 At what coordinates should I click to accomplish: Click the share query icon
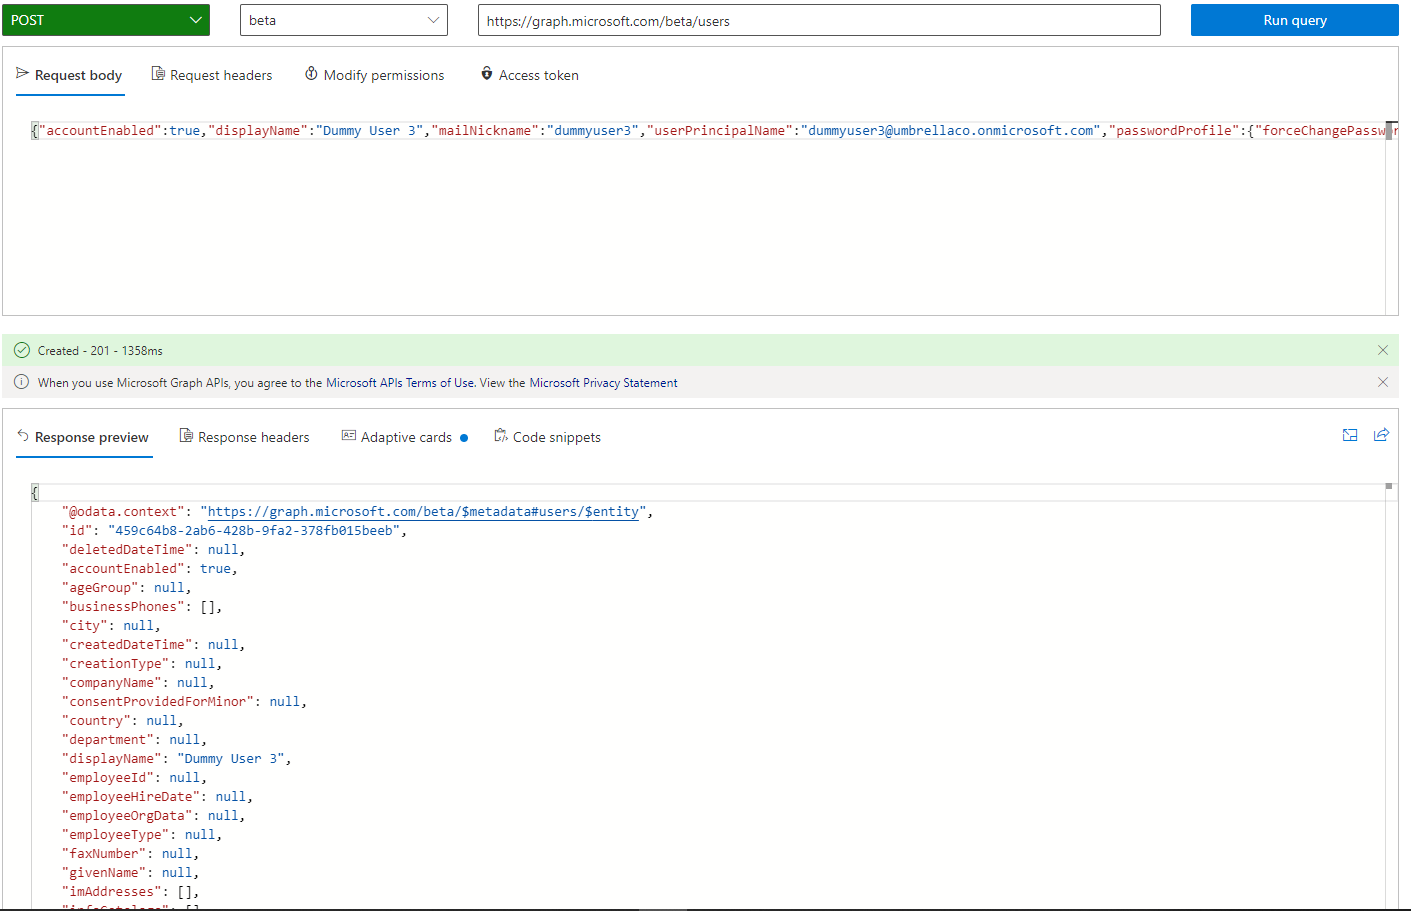point(1382,435)
